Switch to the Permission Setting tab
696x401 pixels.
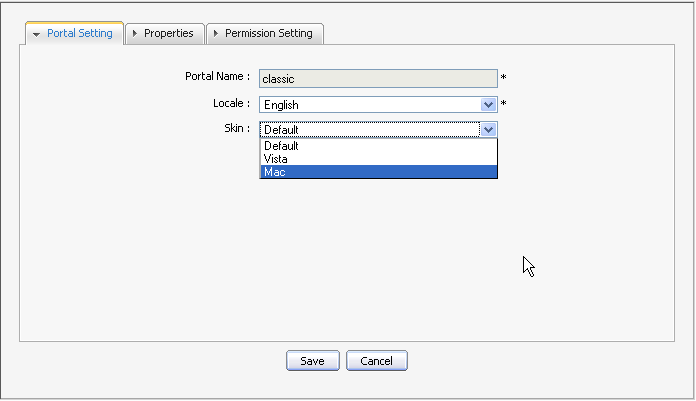265,33
